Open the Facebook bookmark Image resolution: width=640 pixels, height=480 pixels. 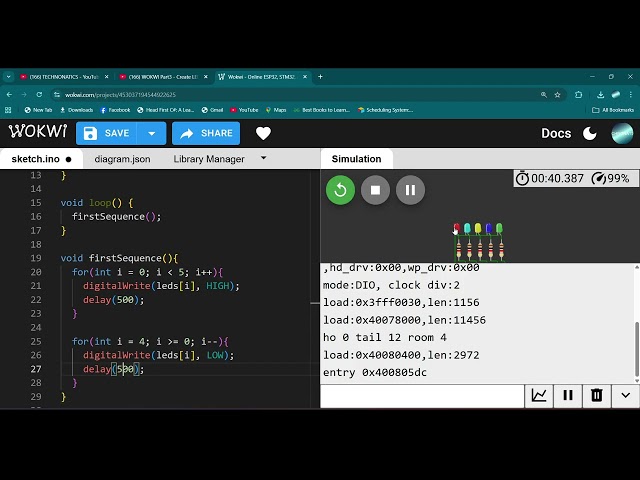(115, 110)
